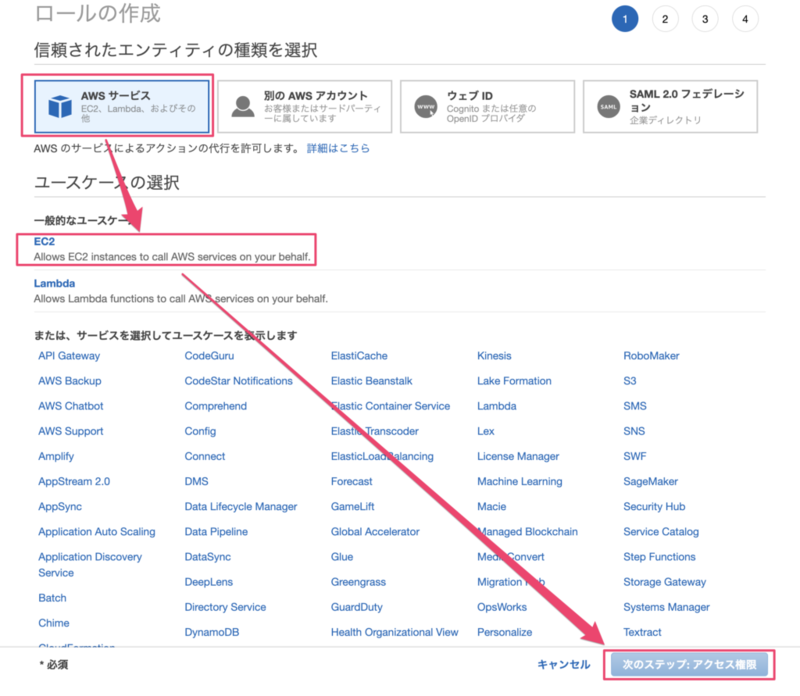Select the GuardDuty service
800x696 pixels.
point(357,607)
